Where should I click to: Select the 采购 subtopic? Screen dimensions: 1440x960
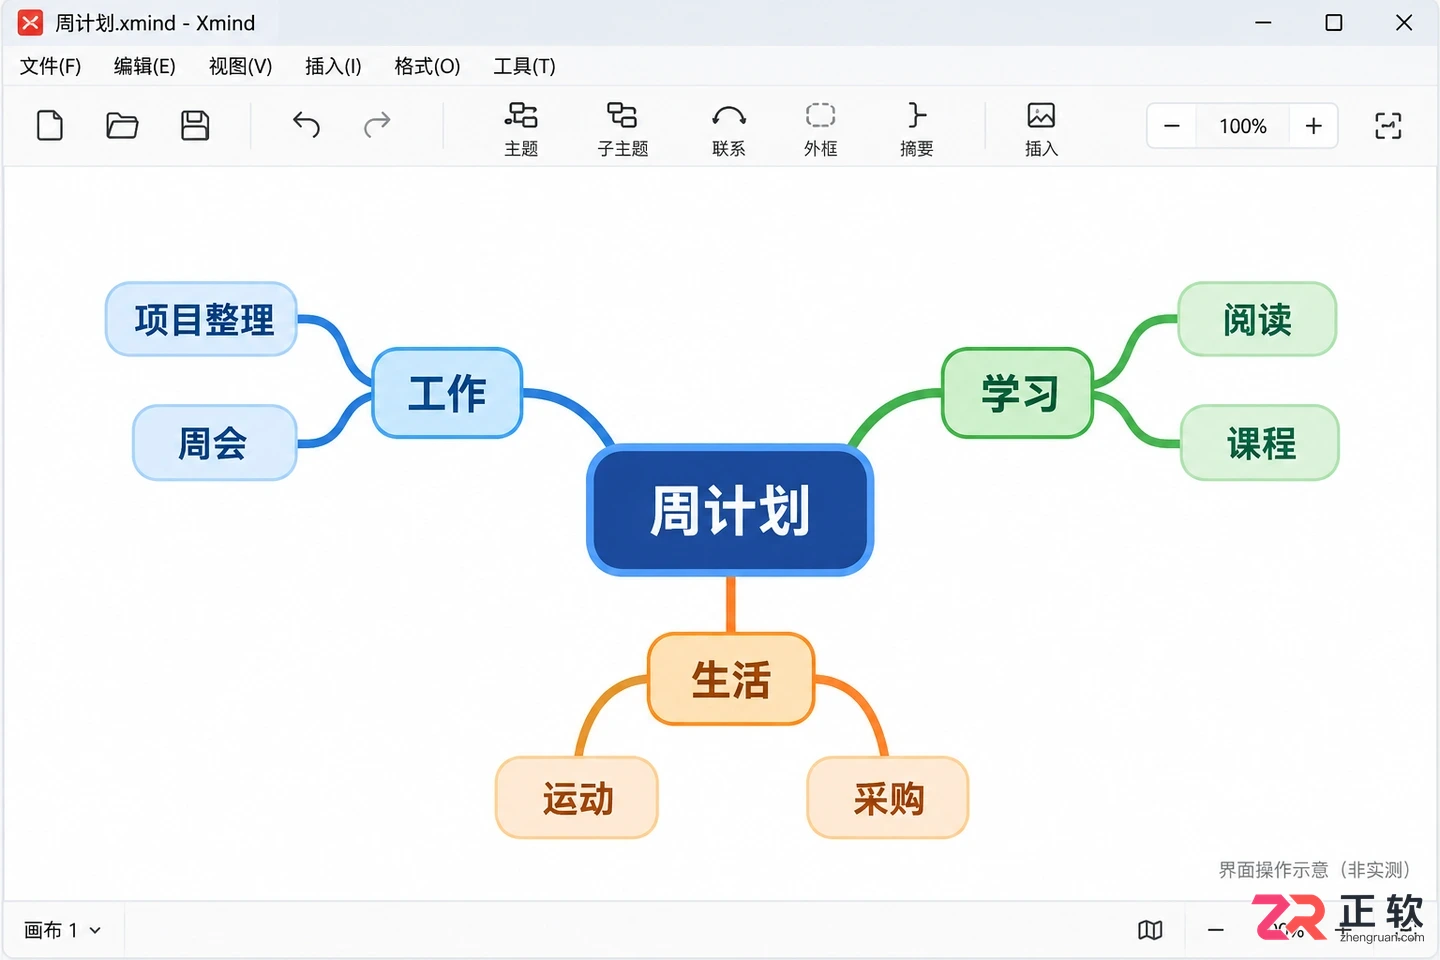pyautogui.click(x=888, y=797)
